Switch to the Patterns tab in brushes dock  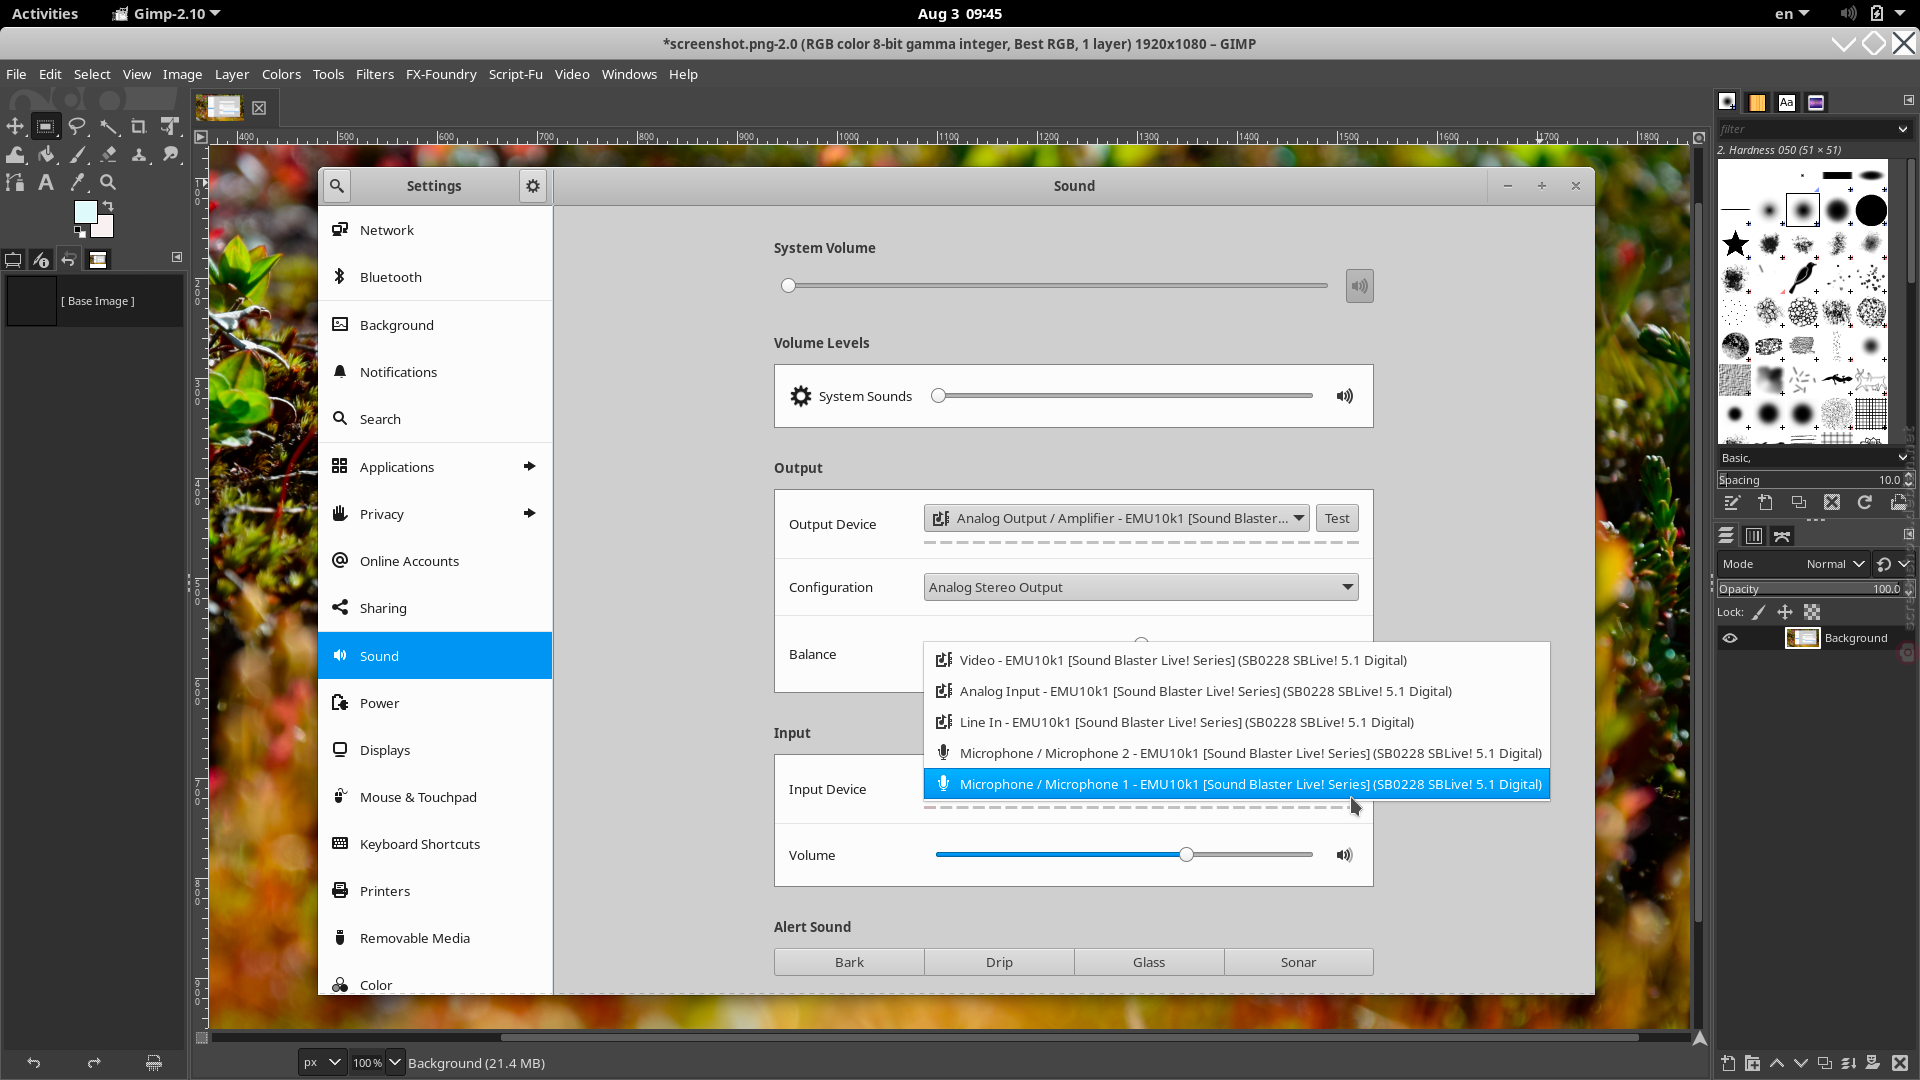click(1757, 102)
